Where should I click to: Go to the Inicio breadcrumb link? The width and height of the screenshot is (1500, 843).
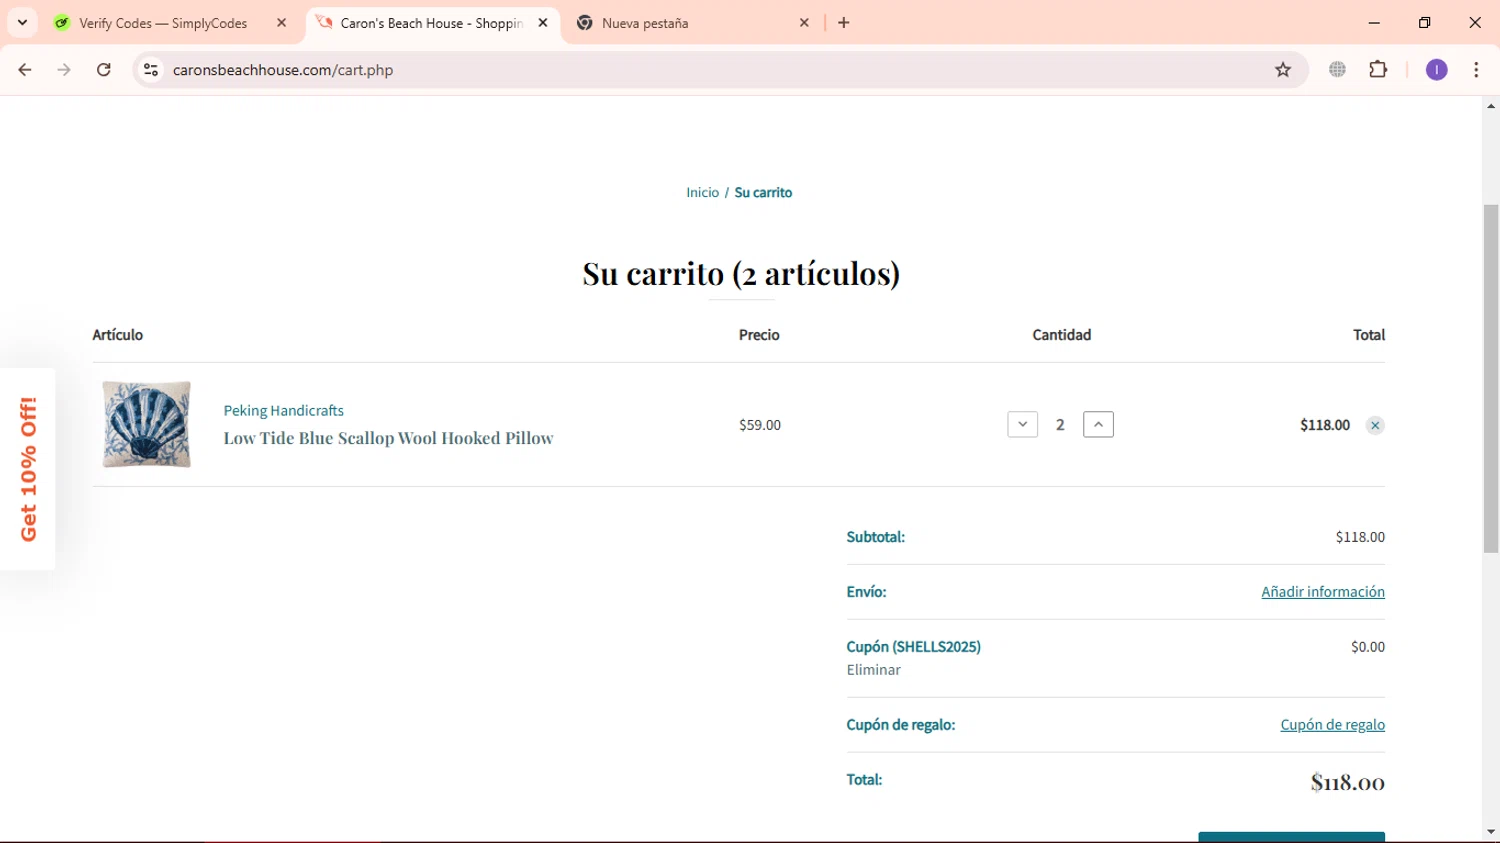point(702,193)
